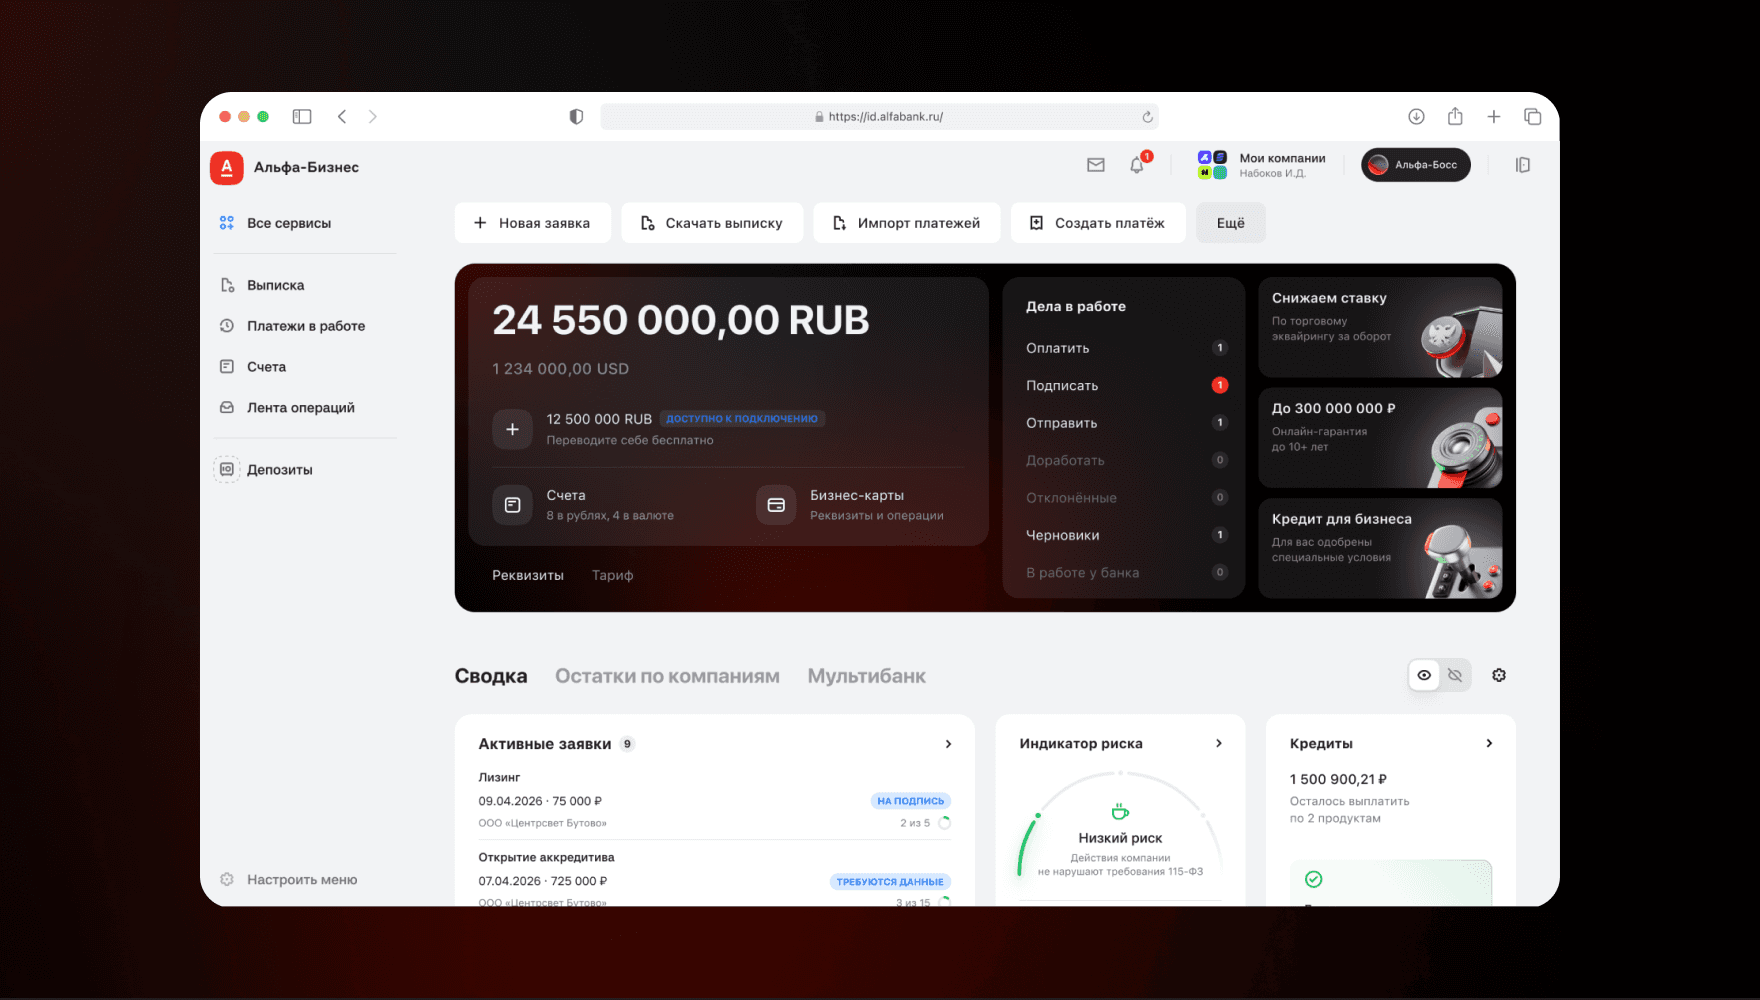
Task: Open notifications bell with red badge
Action: point(1138,164)
